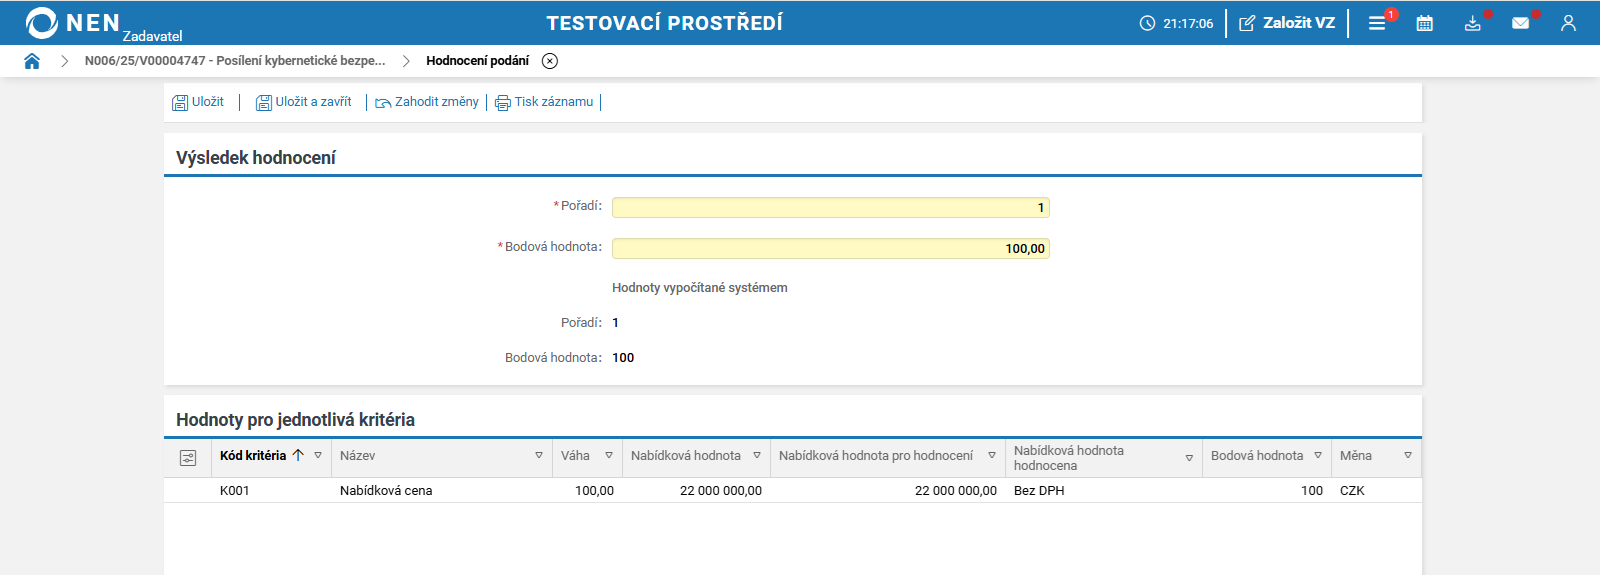Discard changes with Zahodit změny
This screenshot has height=575, width=1600.
[427, 102]
